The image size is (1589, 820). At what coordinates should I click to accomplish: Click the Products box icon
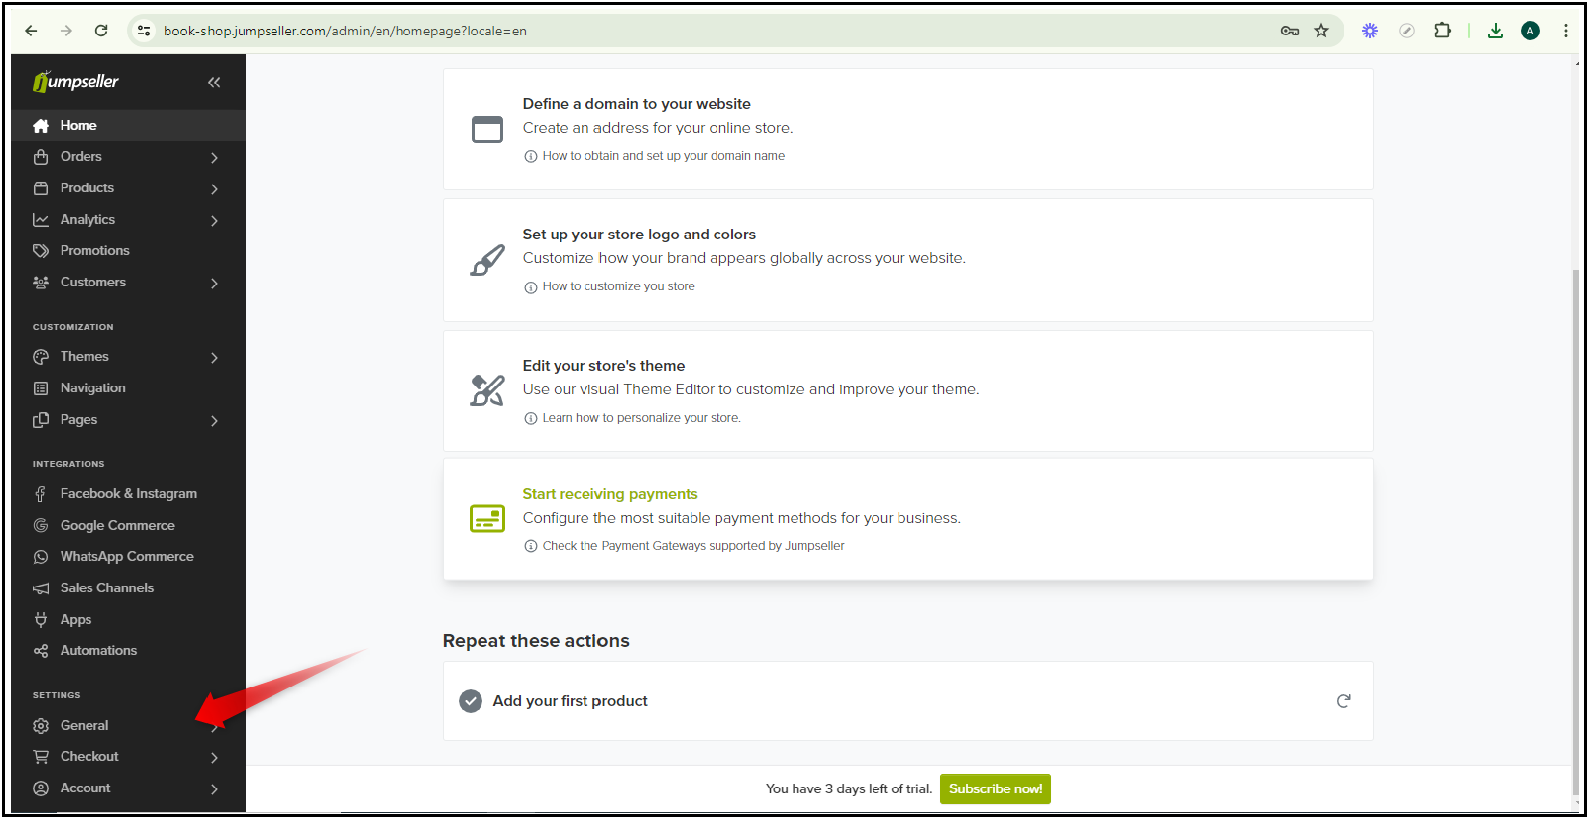click(41, 188)
